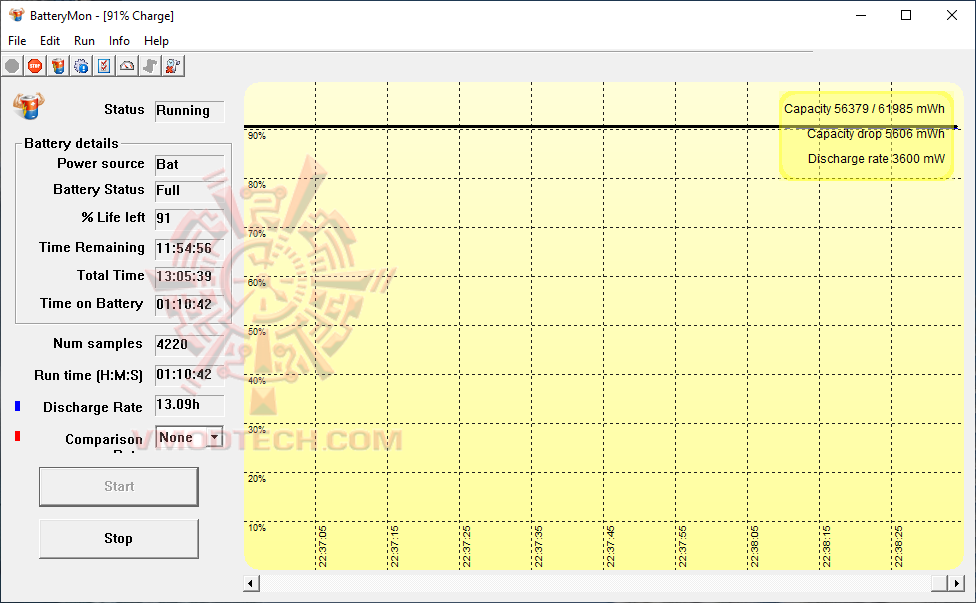Click the Num samples value 4220

pos(189,344)
